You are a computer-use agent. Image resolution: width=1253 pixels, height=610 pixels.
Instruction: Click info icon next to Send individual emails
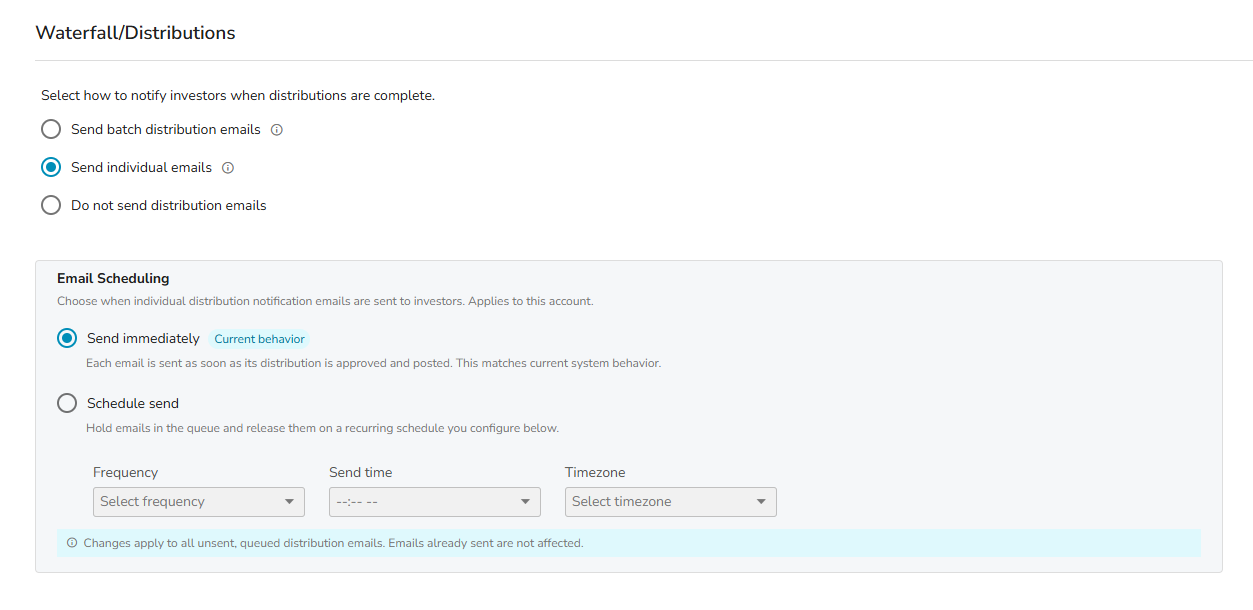click(x=228, y=168)
